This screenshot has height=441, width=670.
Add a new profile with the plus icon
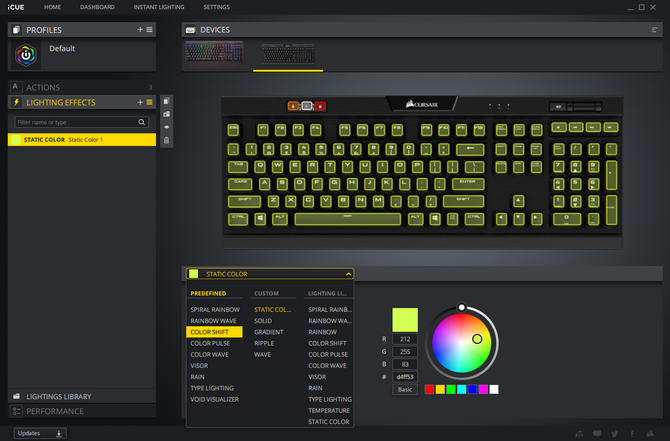pos(140,29)
